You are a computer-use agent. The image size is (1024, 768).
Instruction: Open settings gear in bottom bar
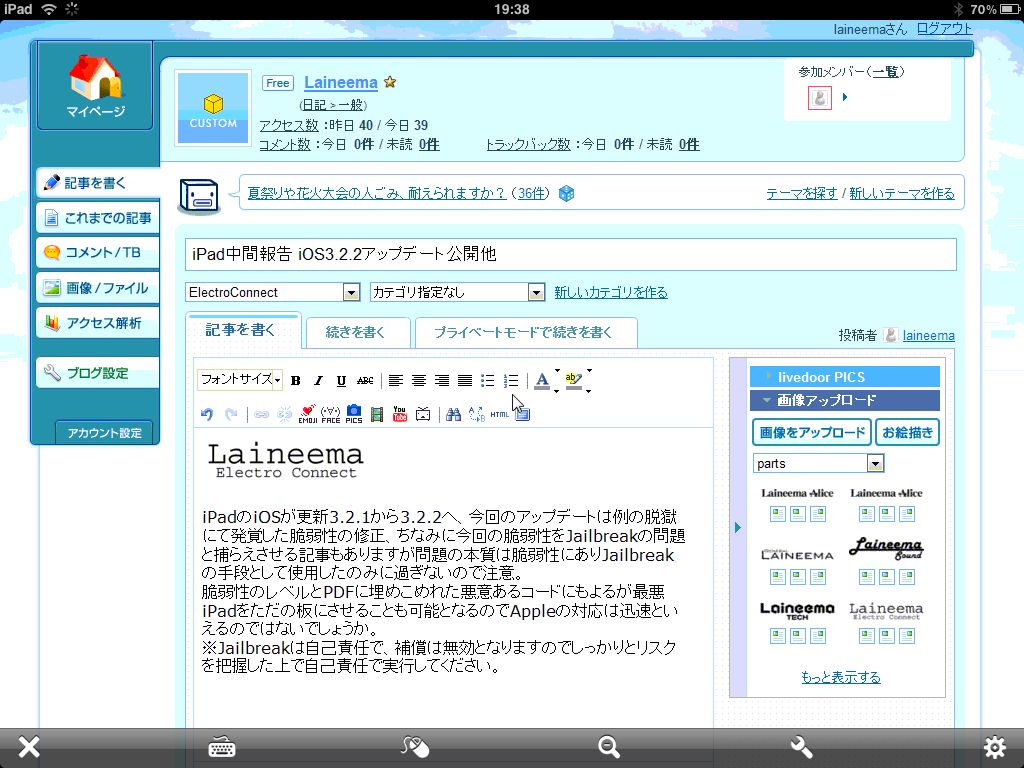tap(995, 747)
